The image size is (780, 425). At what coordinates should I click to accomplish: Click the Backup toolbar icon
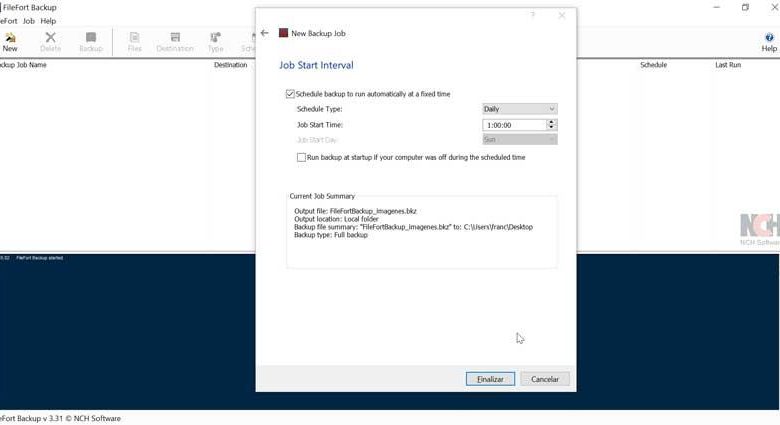pos(91,42)
